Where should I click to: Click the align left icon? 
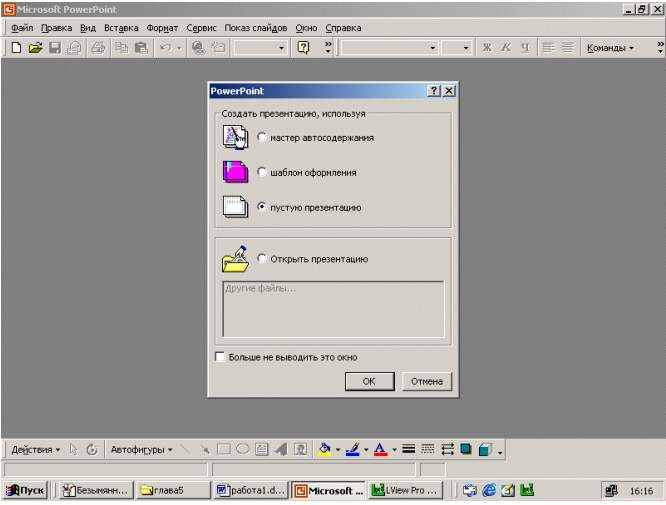tap(548, 48)
